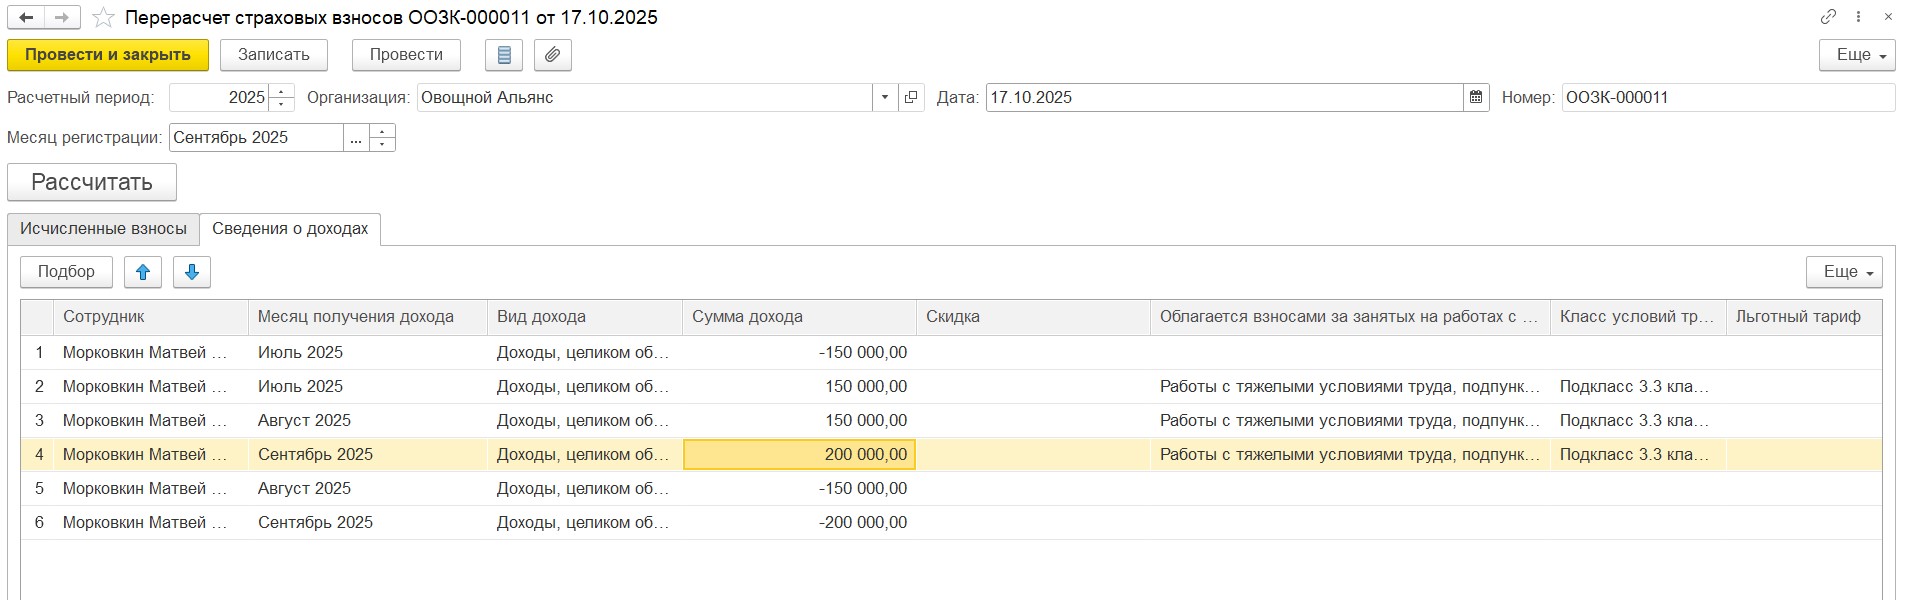Open the top Еще menu

(x=1857, y=55)
